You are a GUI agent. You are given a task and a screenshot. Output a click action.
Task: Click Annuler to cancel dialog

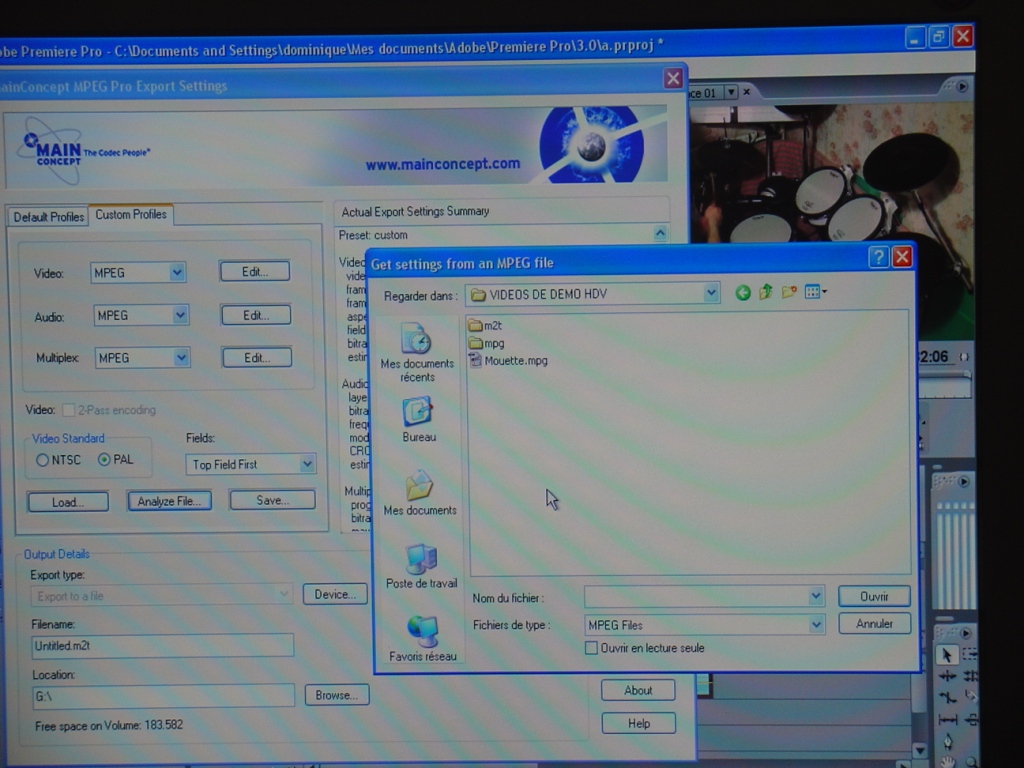click(x=874, y=624)
